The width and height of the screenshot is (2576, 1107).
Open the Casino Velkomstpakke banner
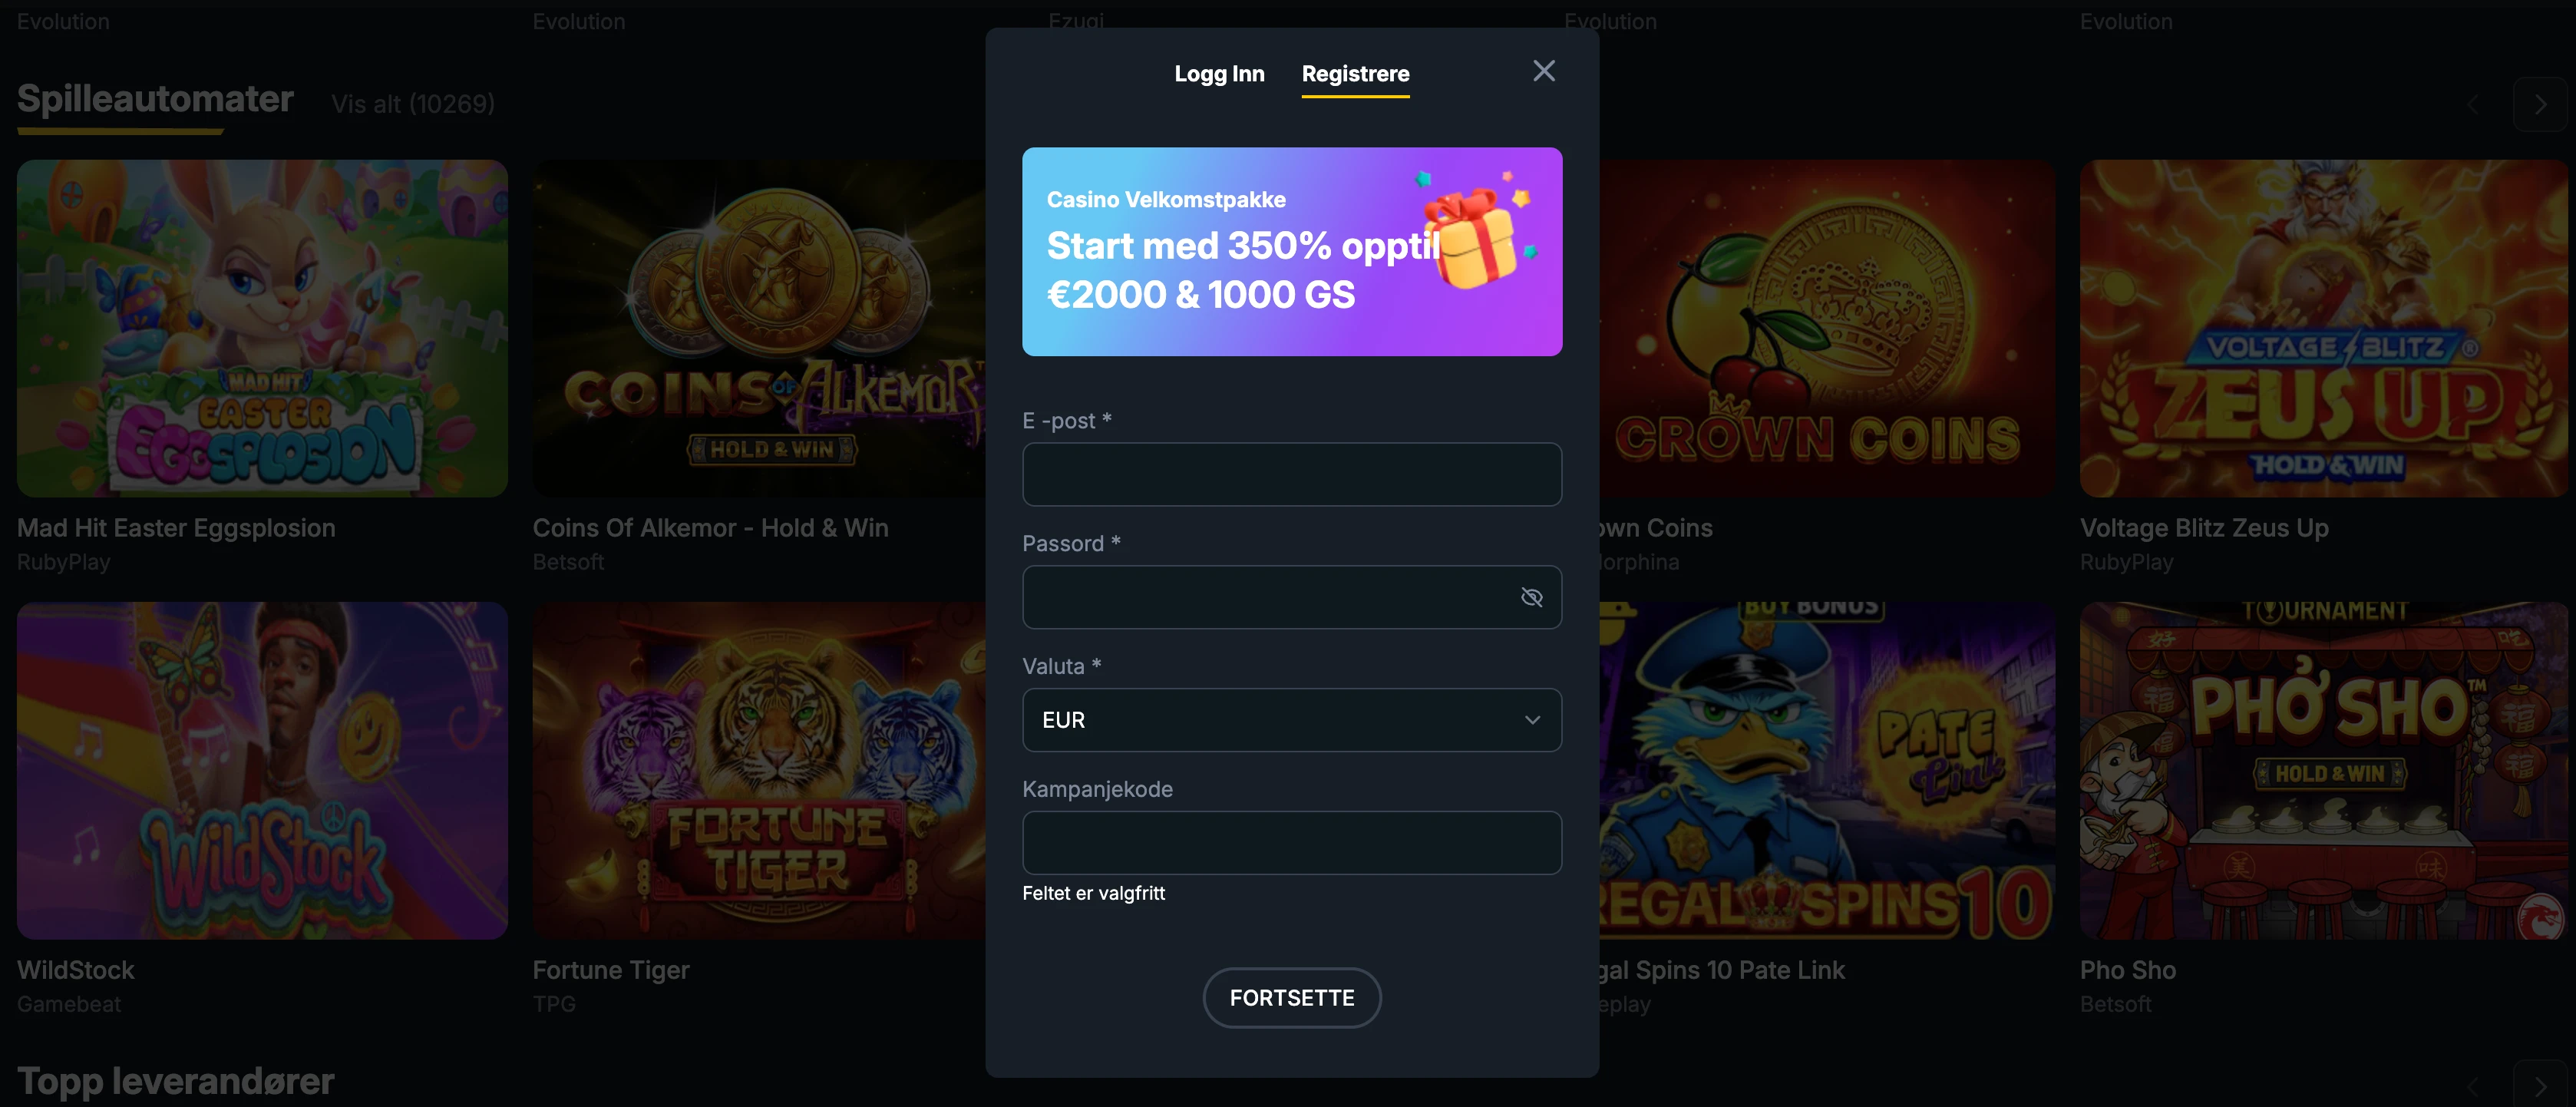click(1292, 252)
